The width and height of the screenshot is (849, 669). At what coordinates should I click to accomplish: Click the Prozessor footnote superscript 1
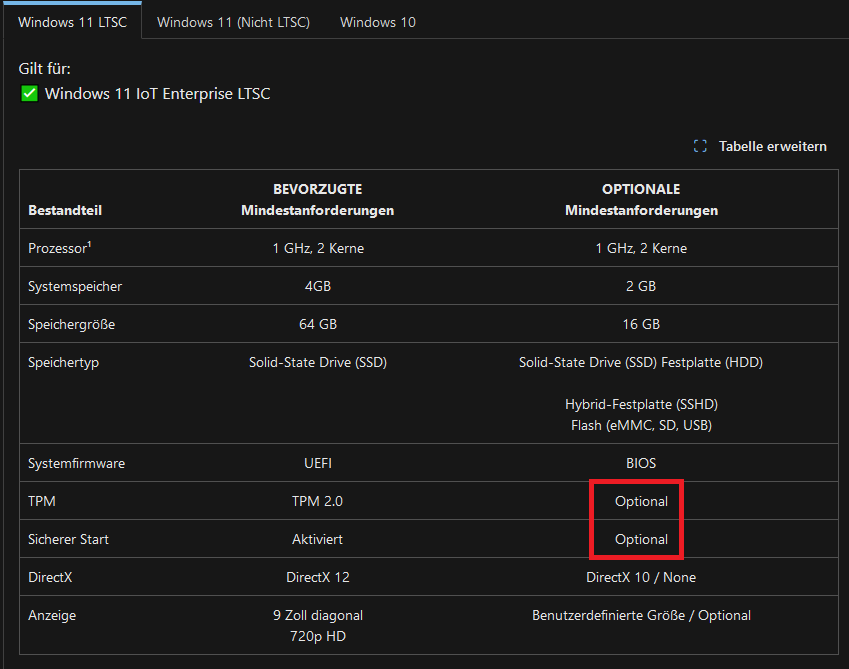(x=89, y=244)
